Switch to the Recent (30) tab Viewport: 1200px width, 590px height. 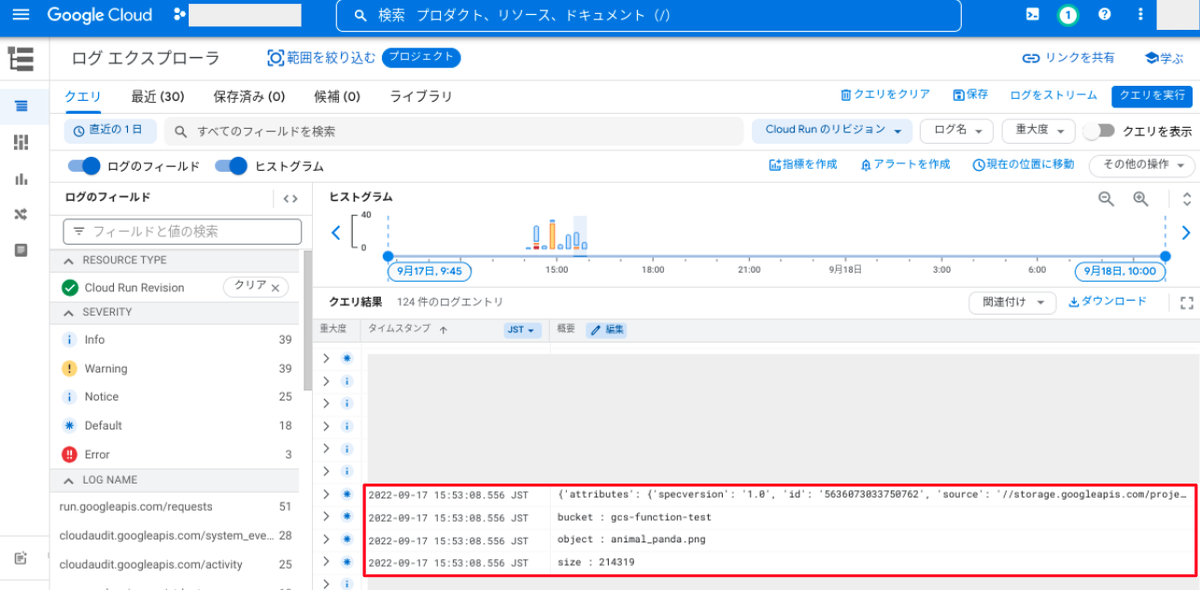[x=158, y=96]
